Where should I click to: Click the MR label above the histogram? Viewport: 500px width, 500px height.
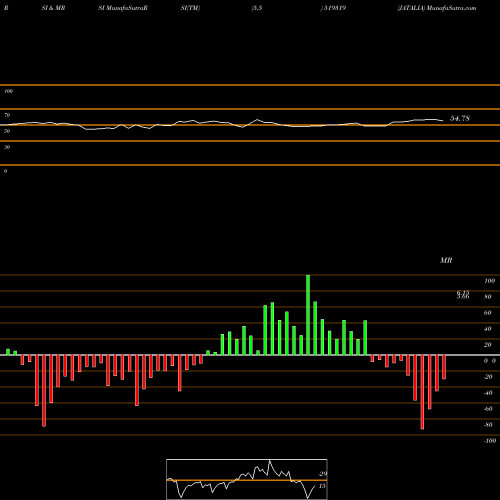(446, 260)
